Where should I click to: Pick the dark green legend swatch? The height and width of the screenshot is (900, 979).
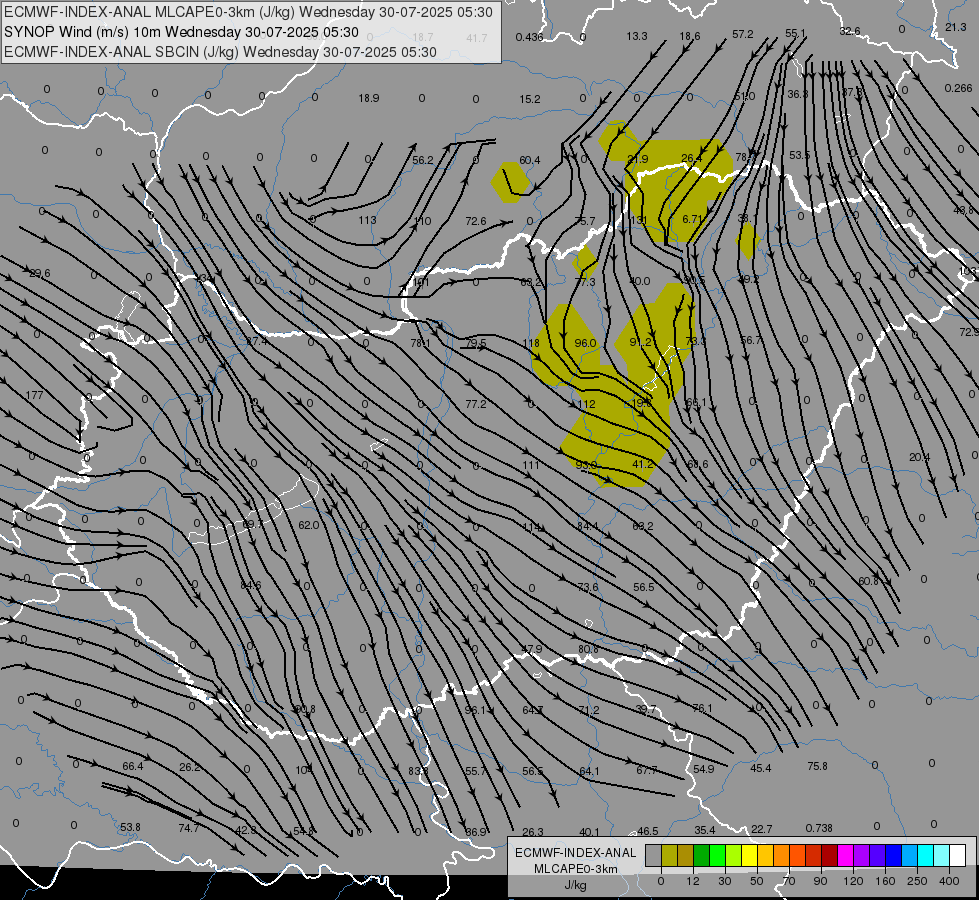[702, 856]
